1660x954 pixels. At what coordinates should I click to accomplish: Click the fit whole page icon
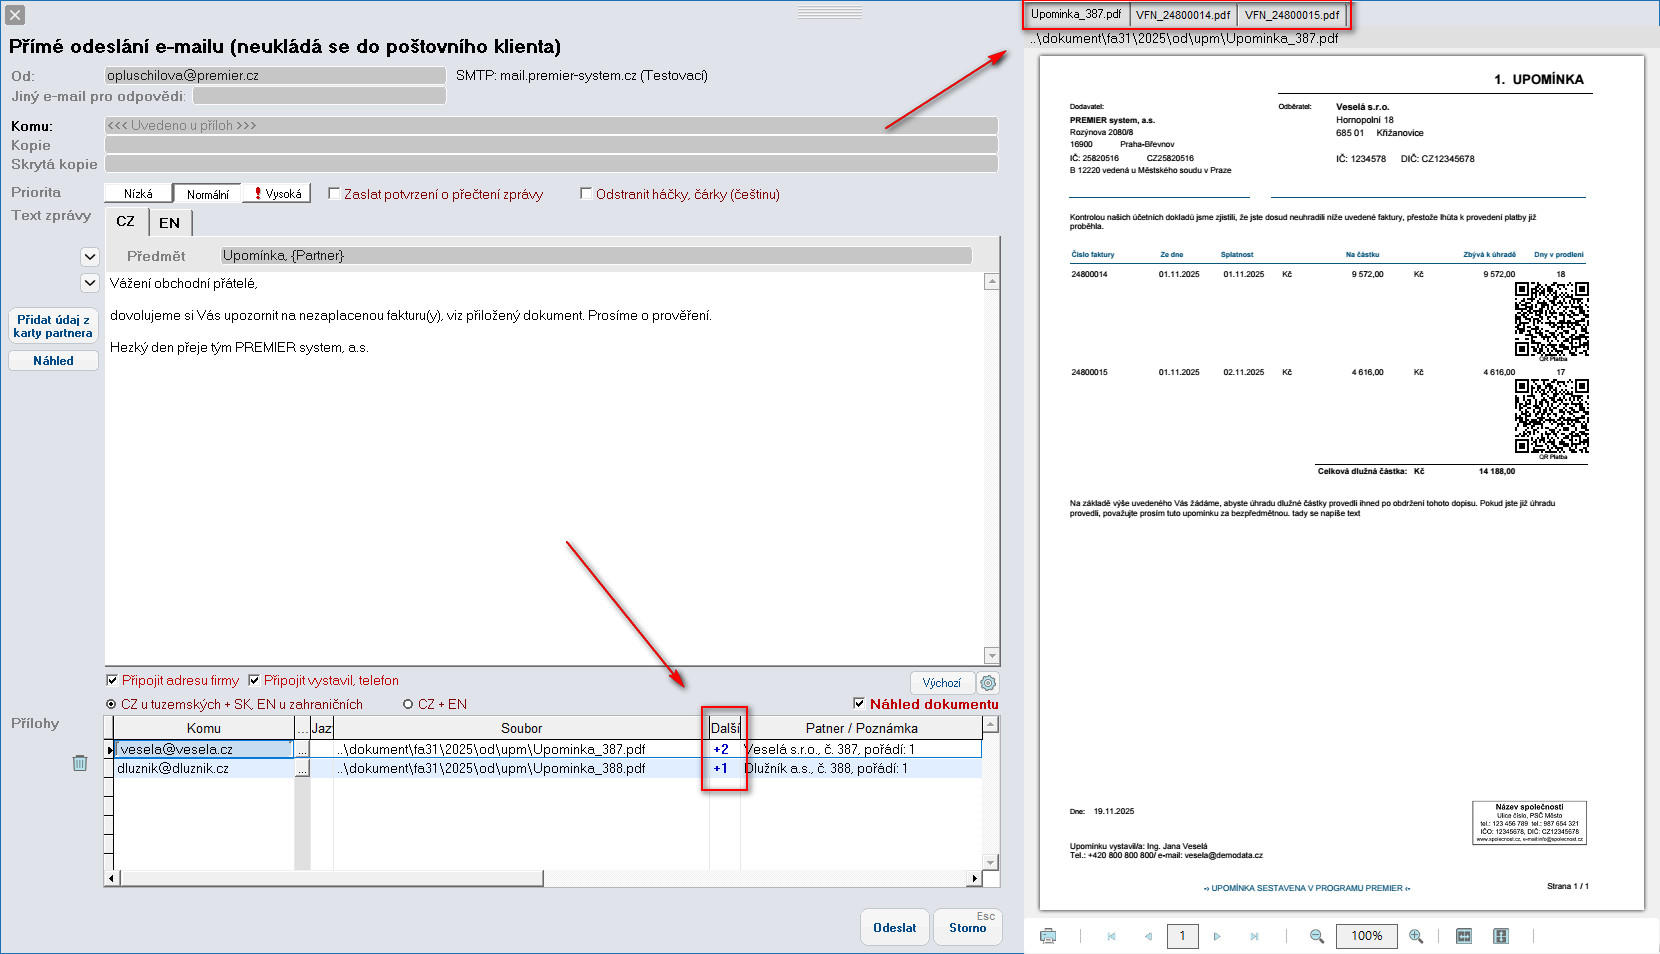point(1500,936)
